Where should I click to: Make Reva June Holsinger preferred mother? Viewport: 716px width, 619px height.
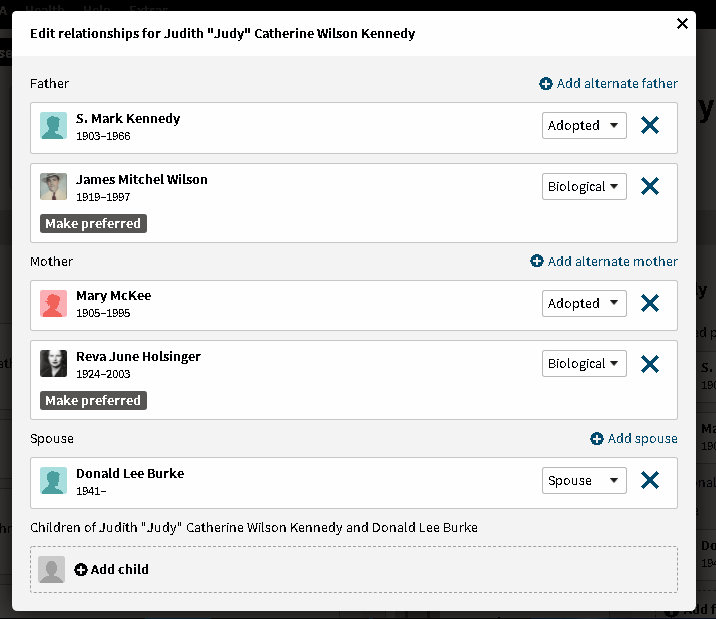pyautogui.click(x=93, y=401)
